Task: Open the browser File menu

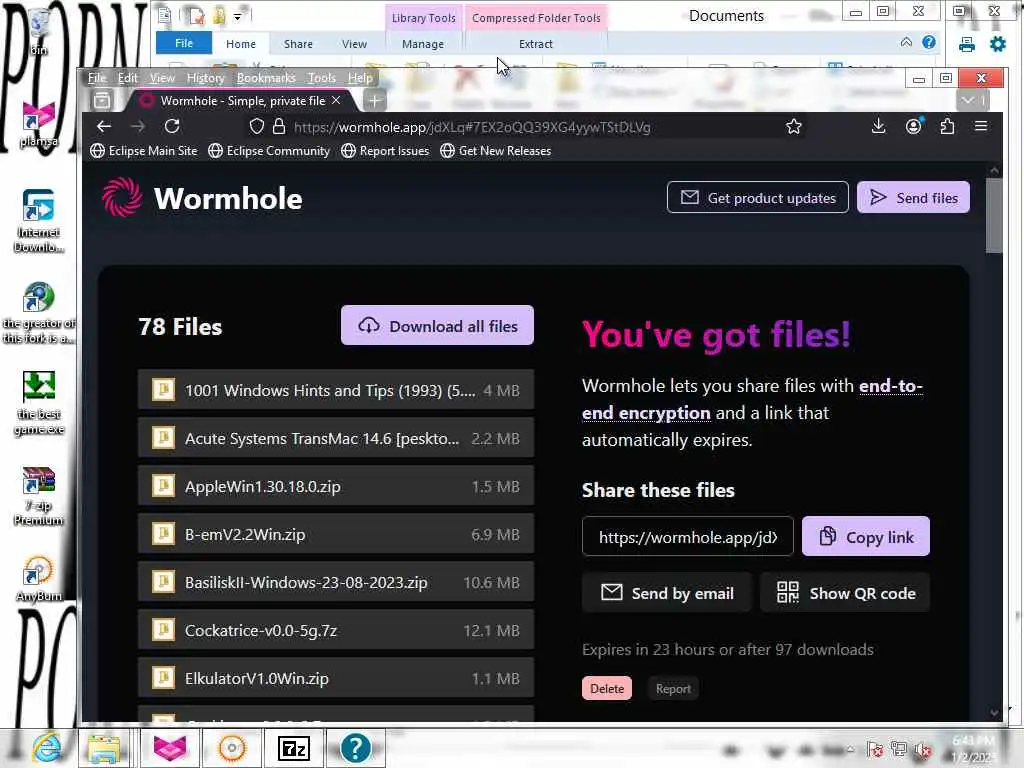Action: [x=97, y=78]
